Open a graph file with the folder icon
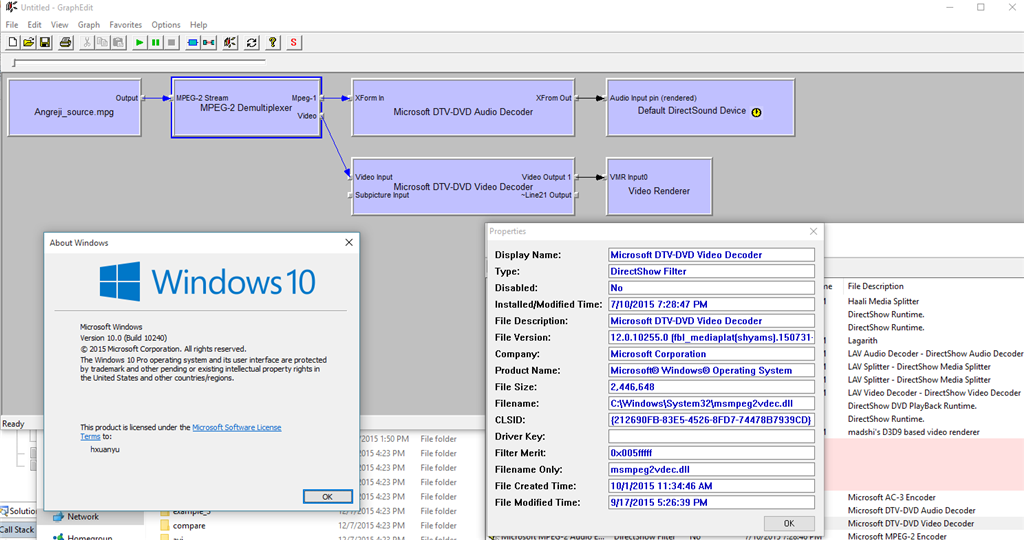Screen dimensions: 1024x540 [29, 42]
